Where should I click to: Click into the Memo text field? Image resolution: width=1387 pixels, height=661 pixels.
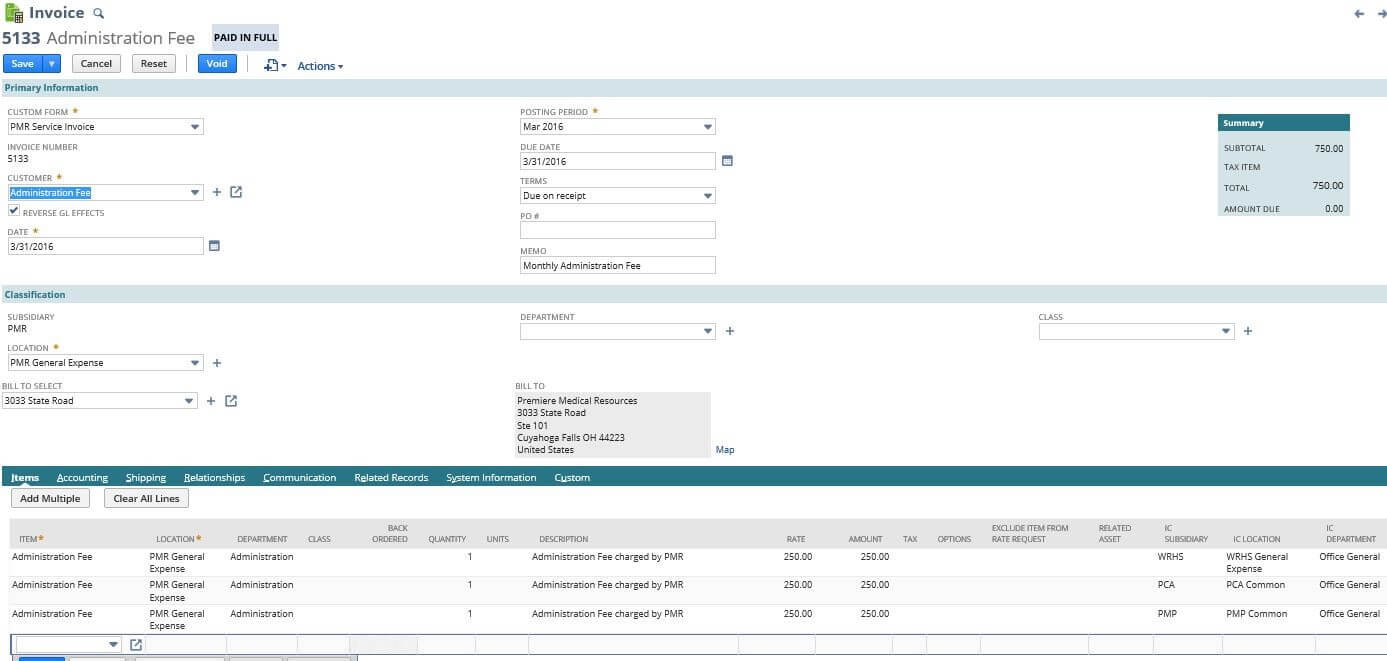point(617,266)
